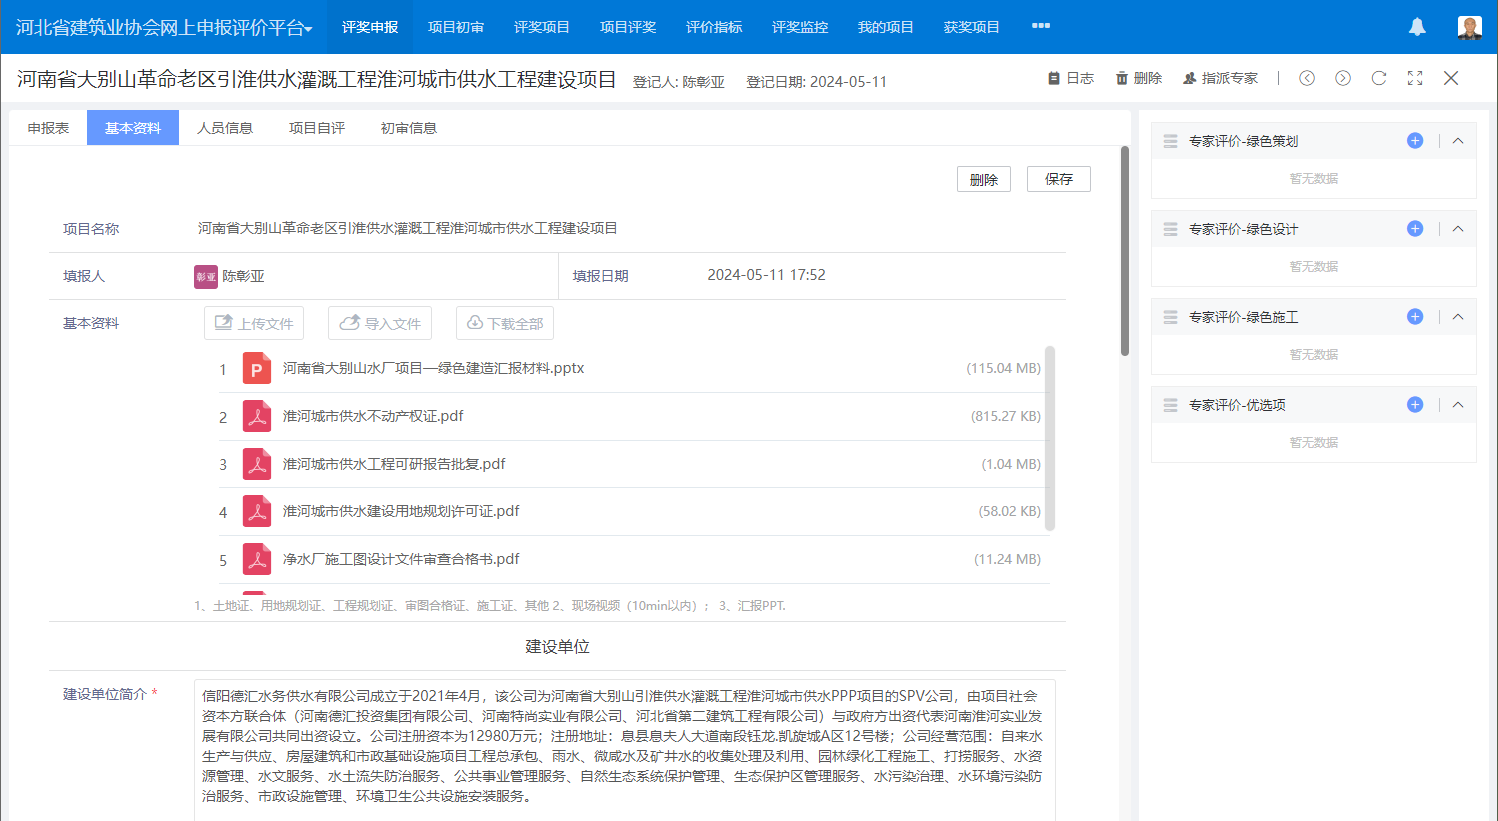Open 日志 log in the toolbar
The height and width of the screenshot is (821, 1498).
tap(1071, 78)
